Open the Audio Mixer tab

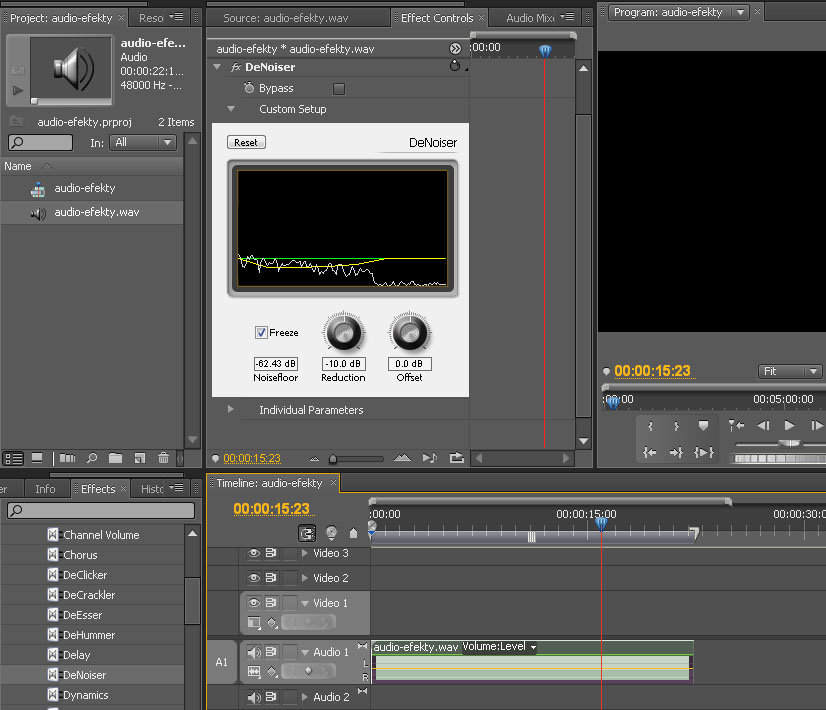pyautogui.click(x=529, y=18)
